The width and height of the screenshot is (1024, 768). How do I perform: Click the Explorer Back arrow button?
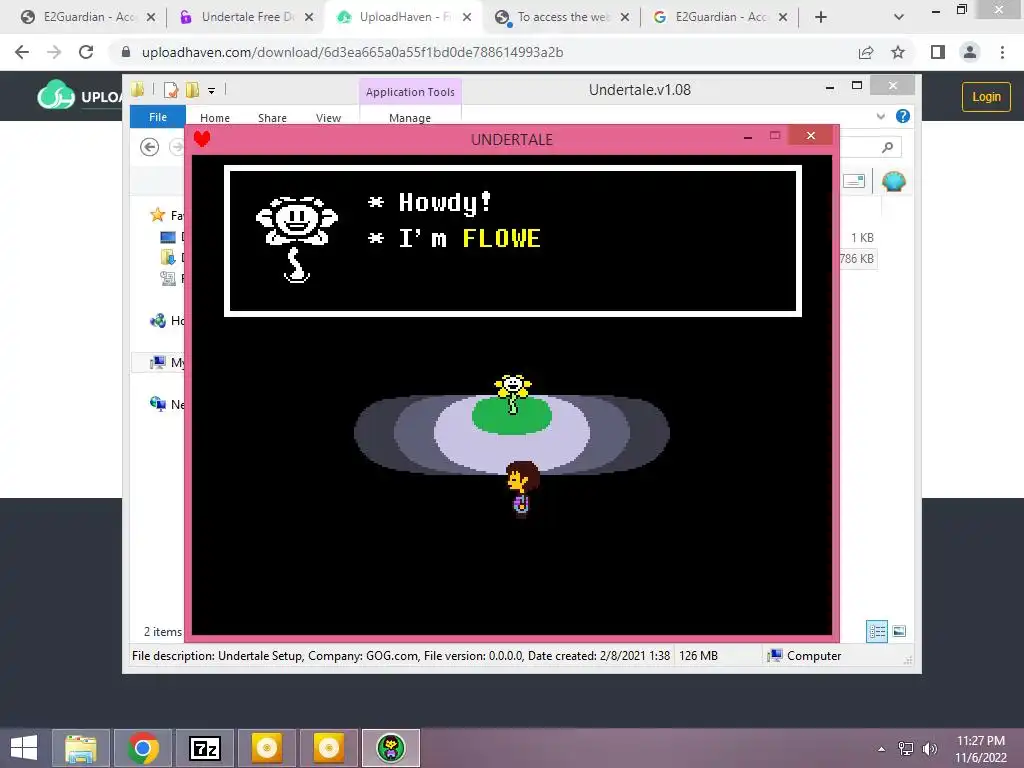pyautogui.click(x=150, y=147)
